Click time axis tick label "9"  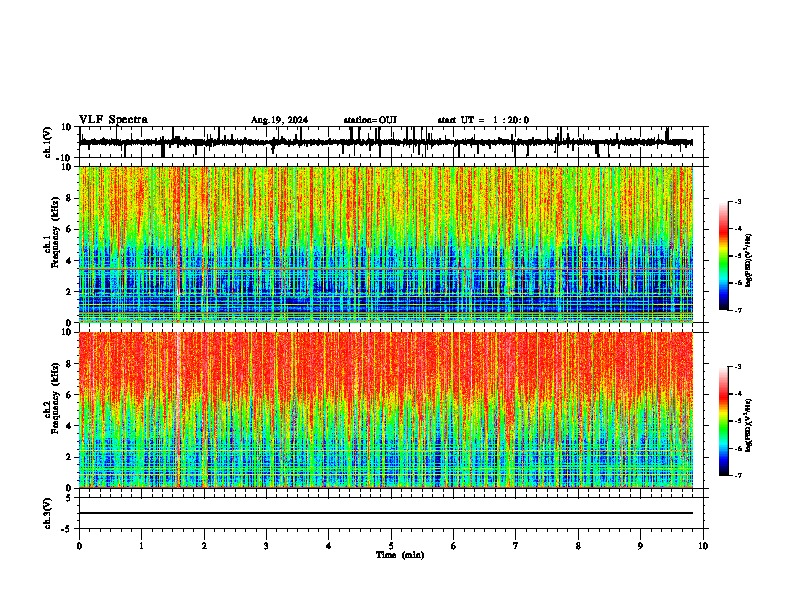pyautogui.click(x=640, y=546)
